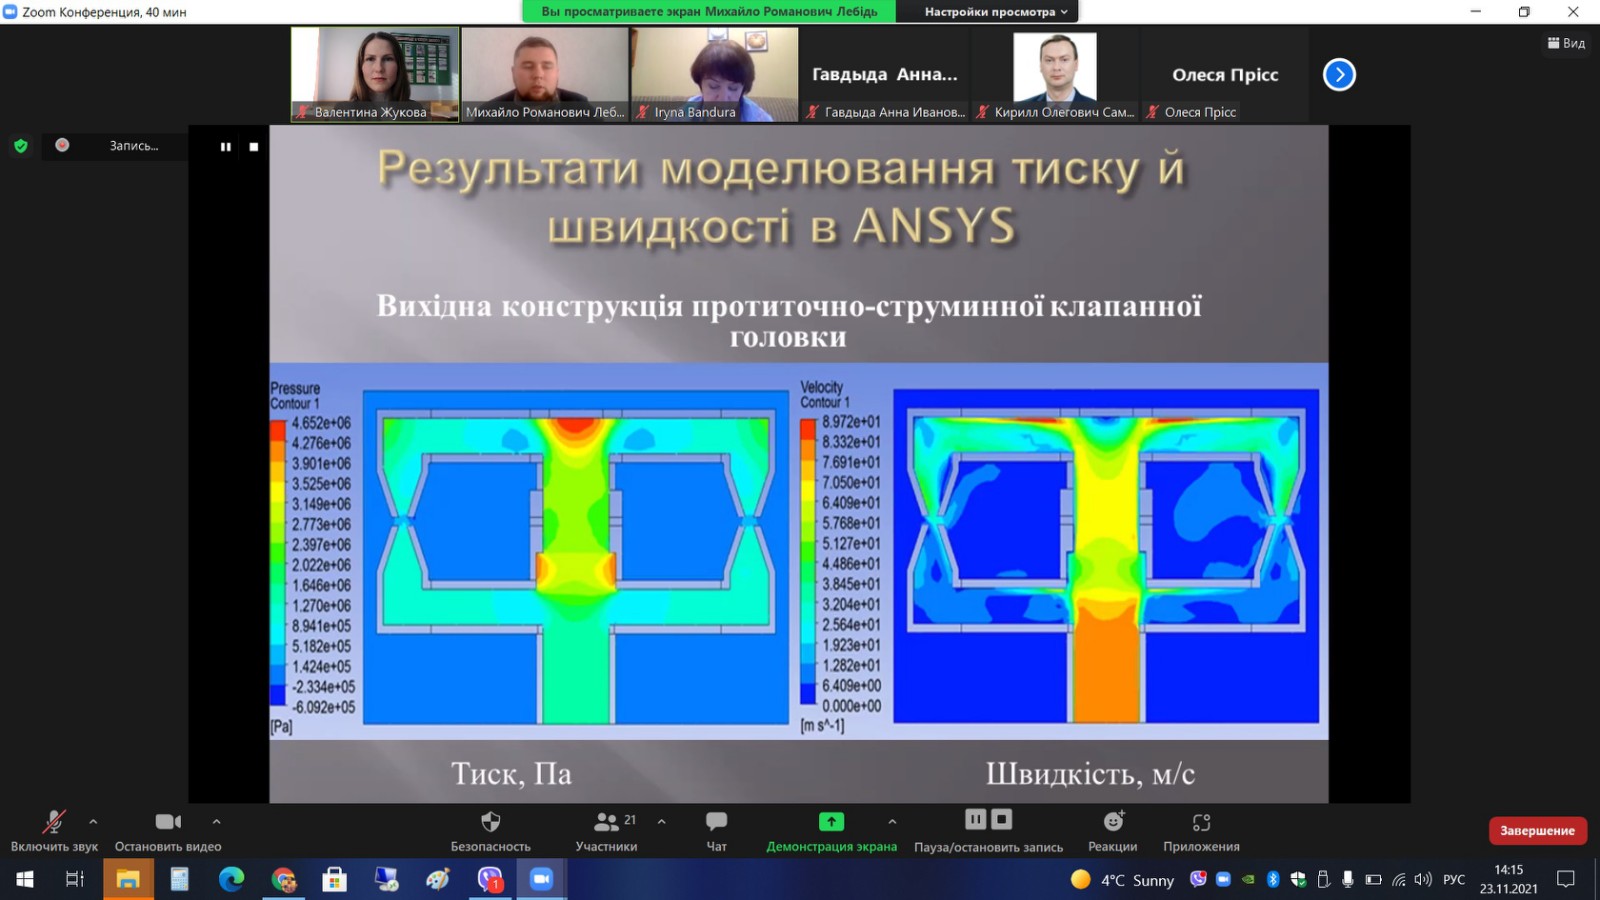
Task: Select Валентина Жукова video thumbnail
Action: 375,74
